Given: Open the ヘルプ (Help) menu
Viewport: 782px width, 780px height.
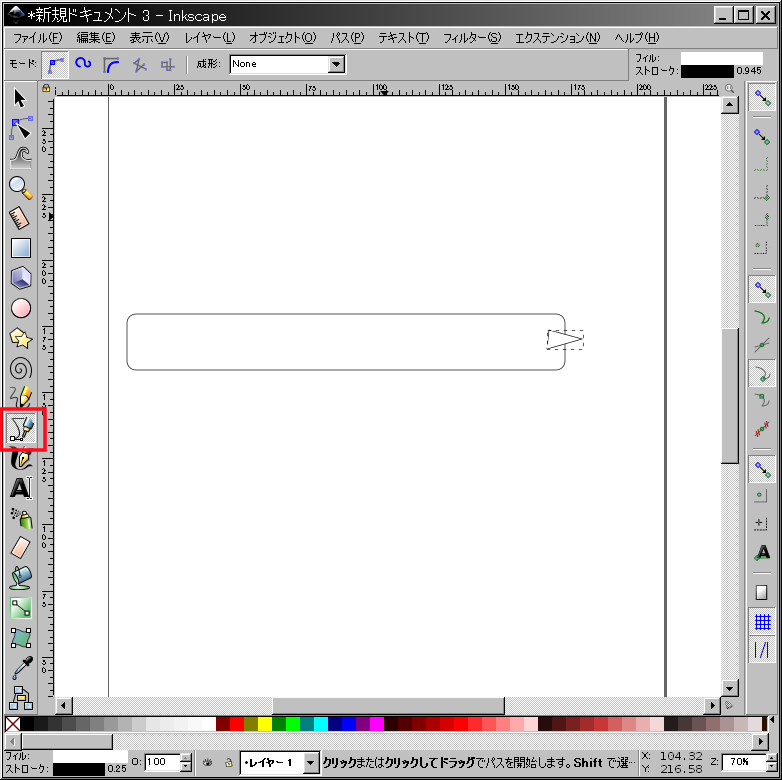Looking at the screenshot, I should tap(636, 38).
